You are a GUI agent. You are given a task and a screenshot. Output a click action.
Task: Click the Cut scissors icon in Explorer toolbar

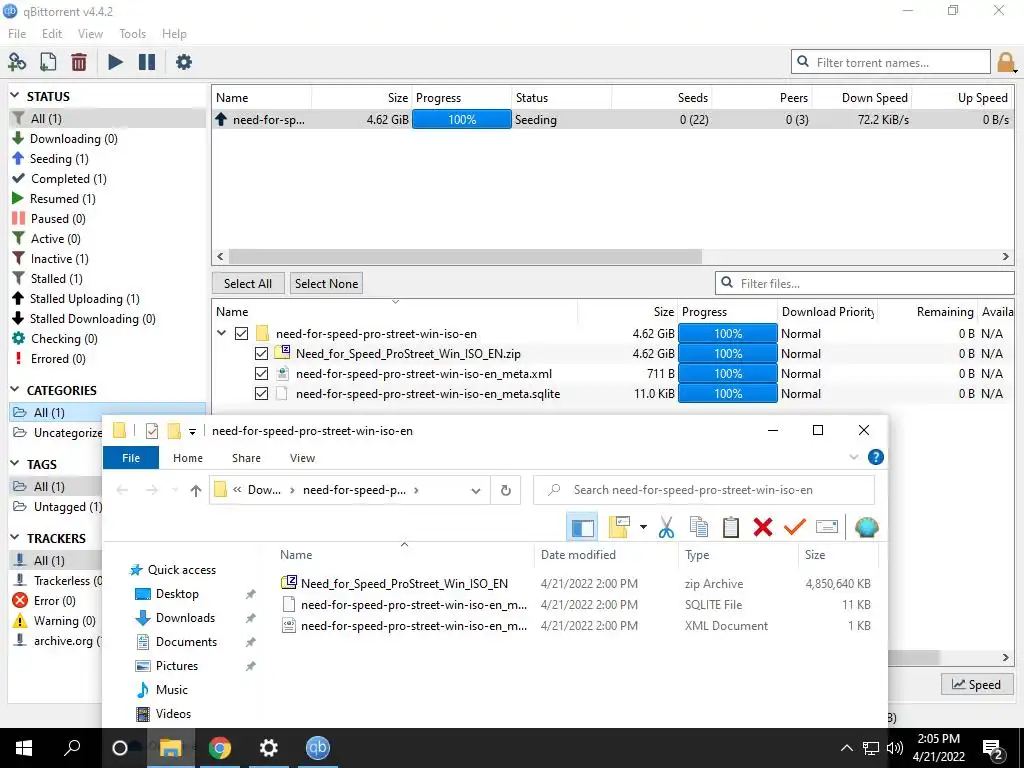[666, 527]
